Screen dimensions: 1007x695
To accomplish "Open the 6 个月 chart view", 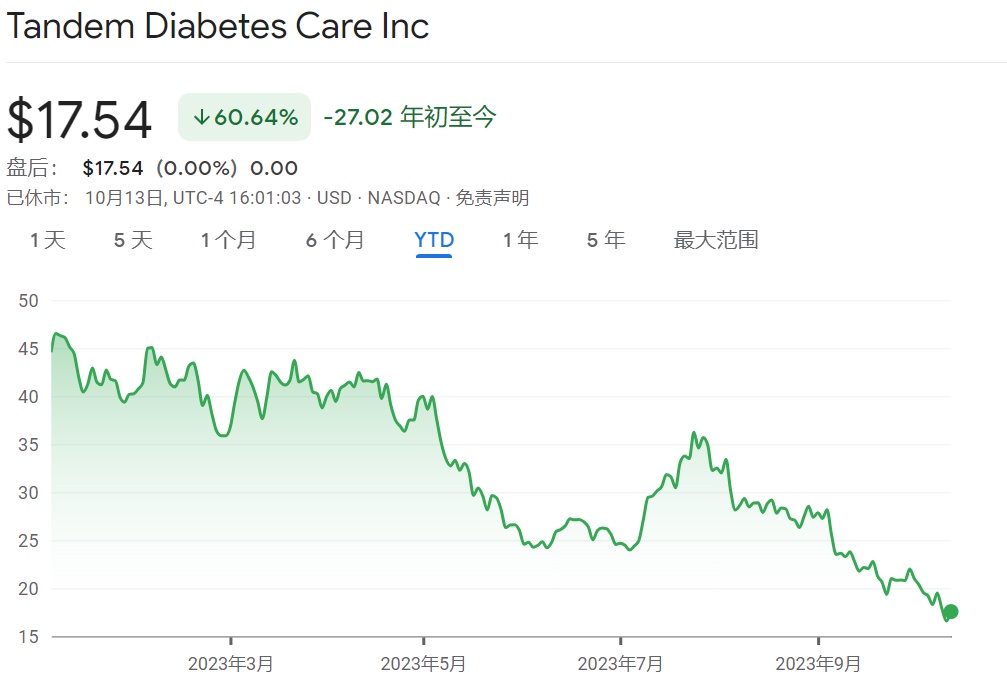I will click(x=335, y=240).
